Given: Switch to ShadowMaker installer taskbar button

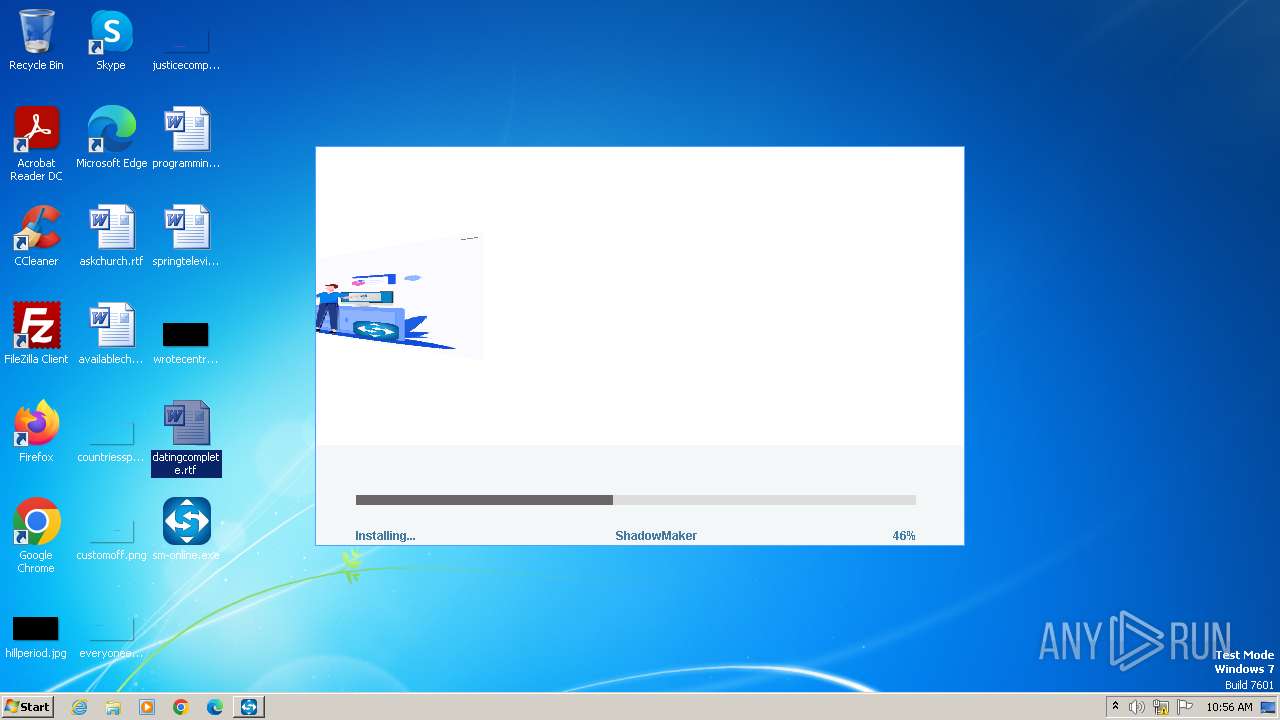Looking at the screenshot, I should tap(249, 707).
